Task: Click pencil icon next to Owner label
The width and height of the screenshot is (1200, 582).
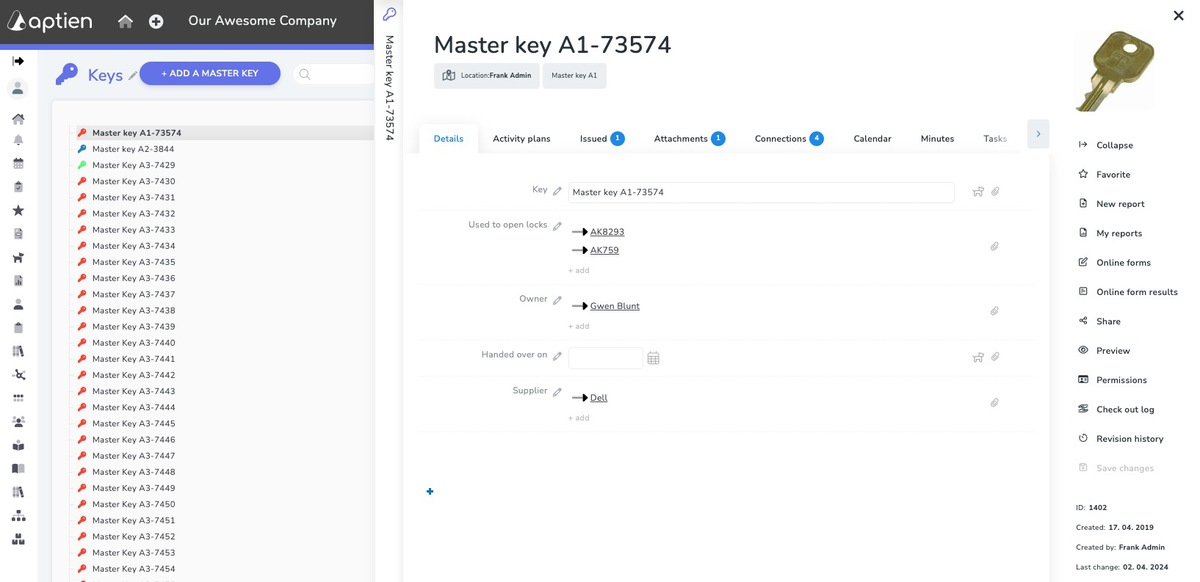Action: point(558,300)
